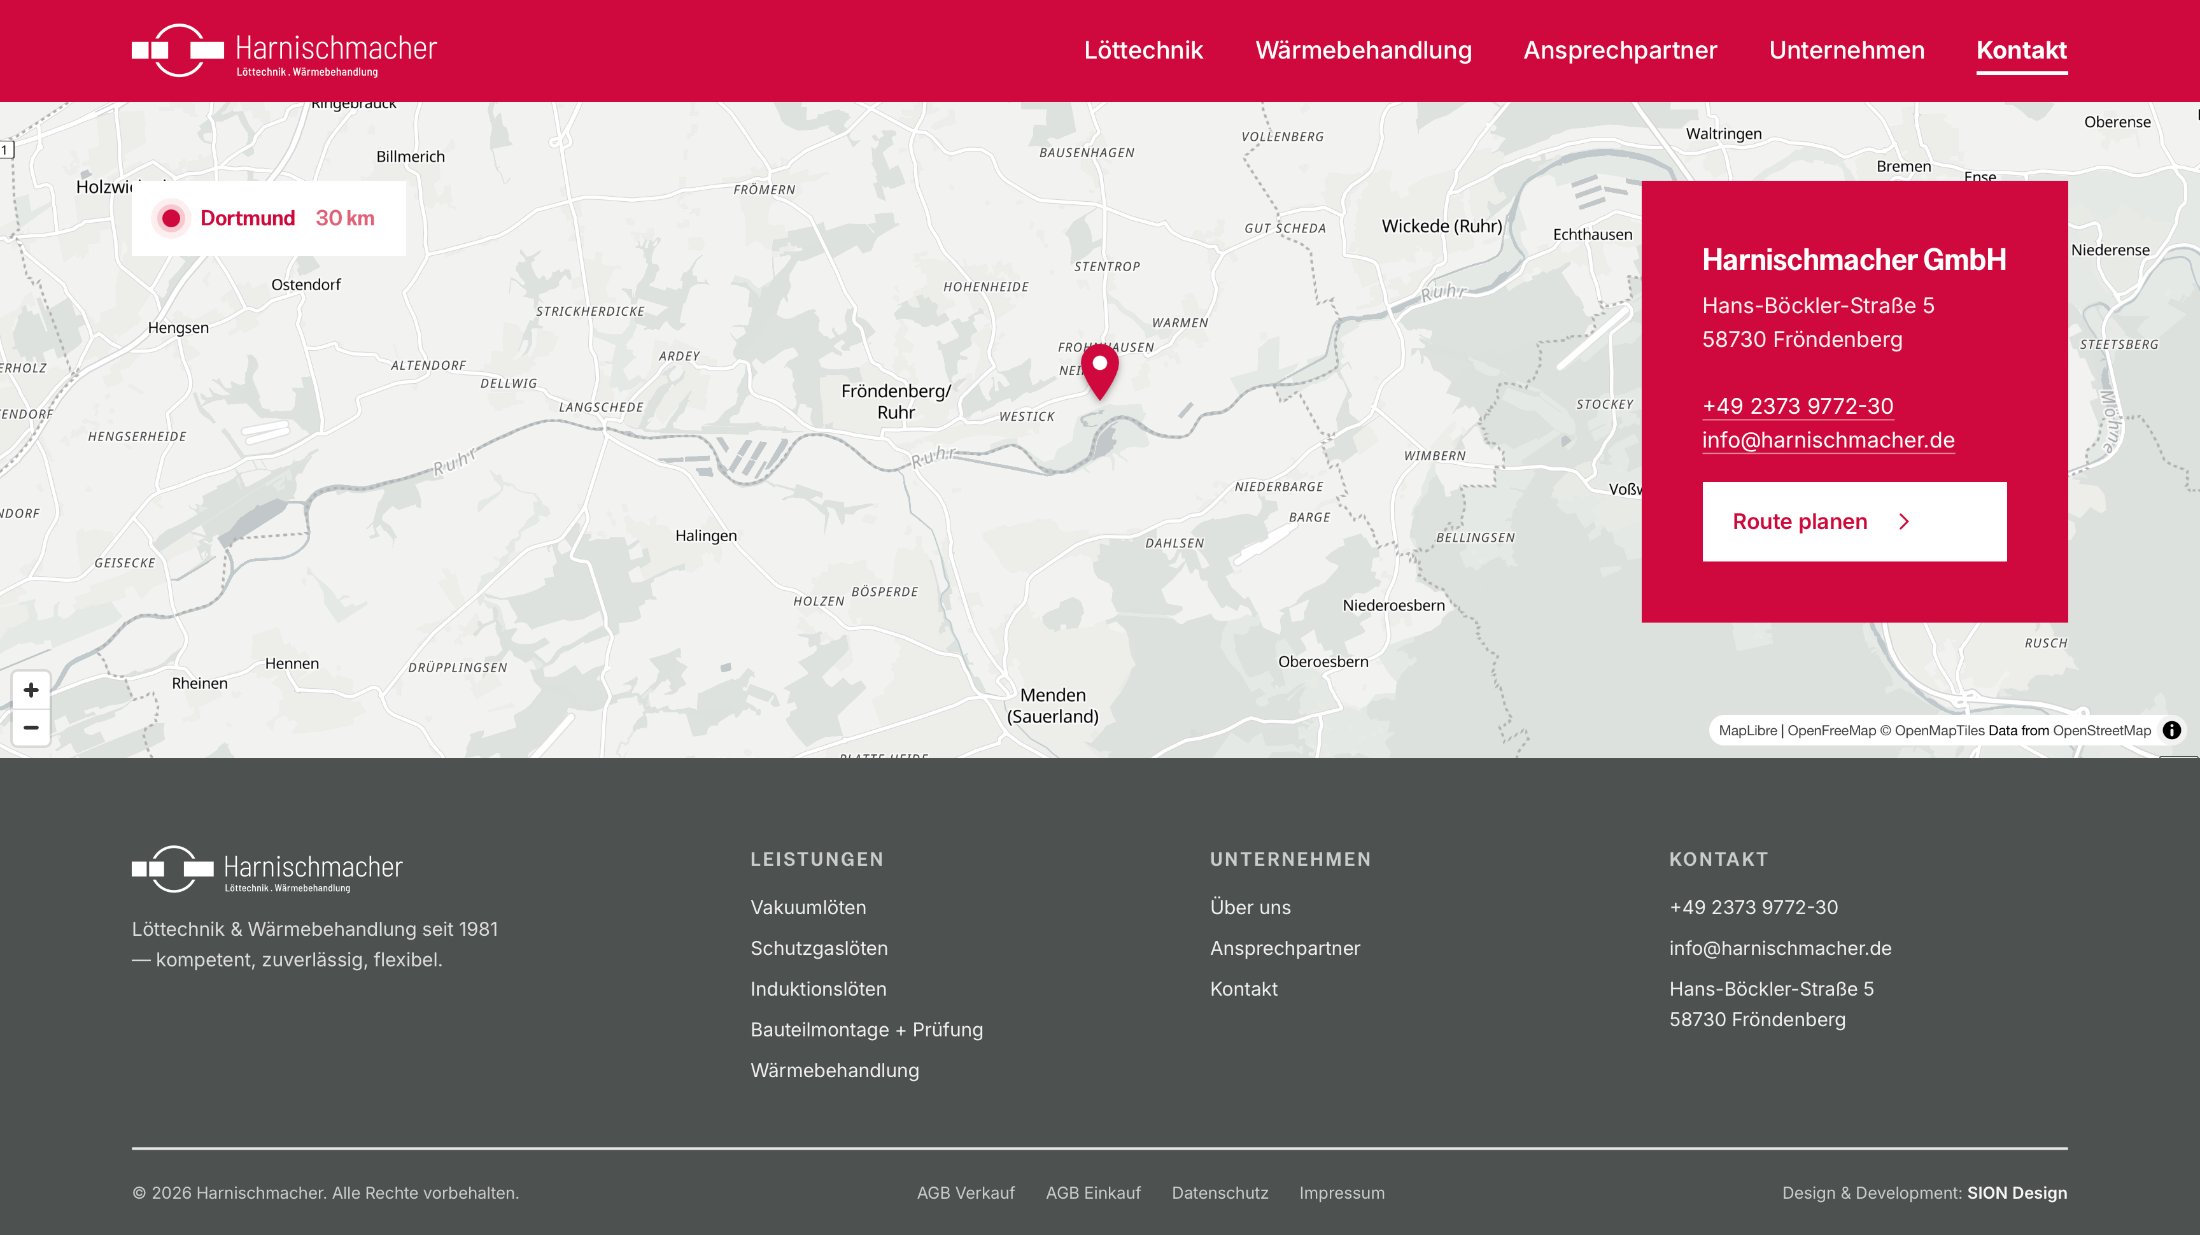
Task: Click the Wickede (Ruhr) map label
Action: pos(1442,226)
